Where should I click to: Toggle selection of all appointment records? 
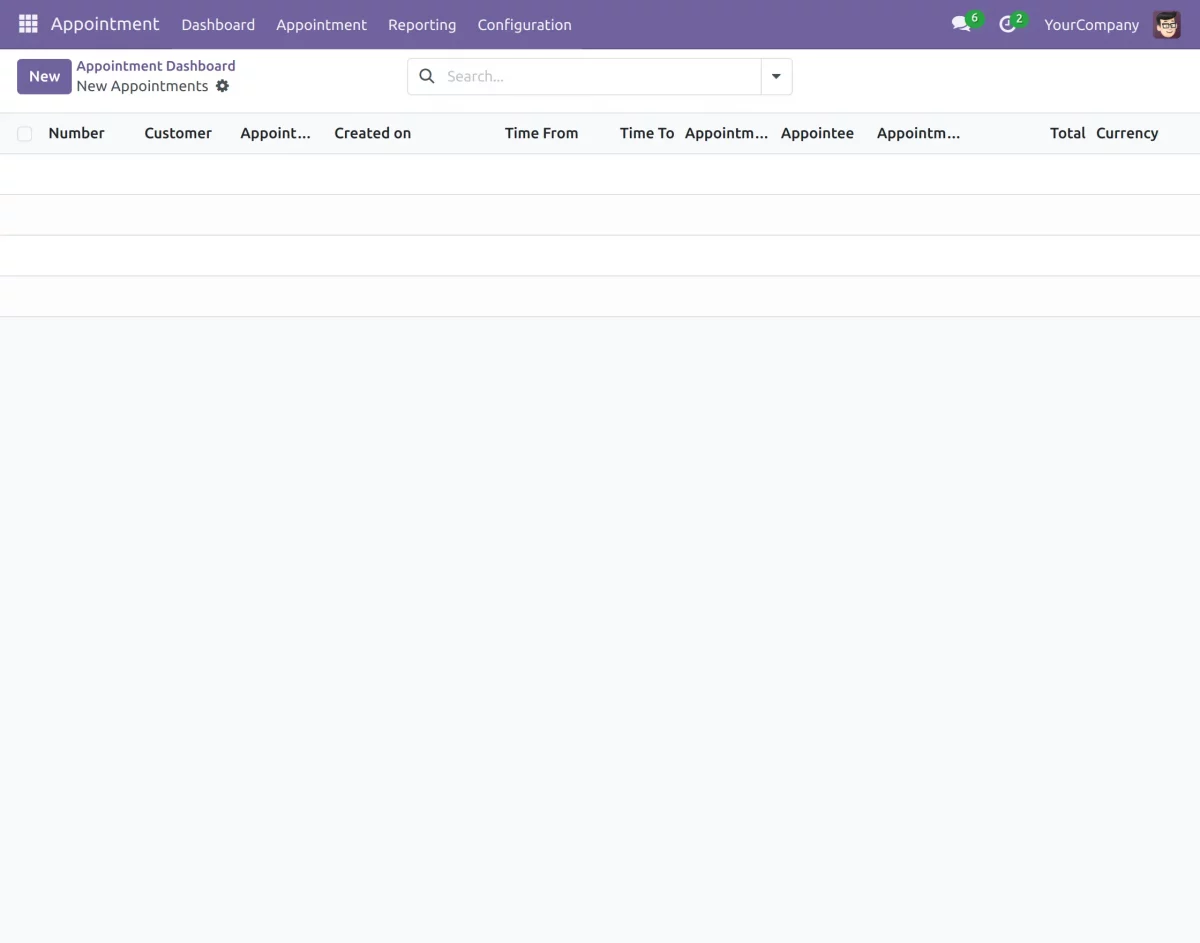click(x=24, y=133)
